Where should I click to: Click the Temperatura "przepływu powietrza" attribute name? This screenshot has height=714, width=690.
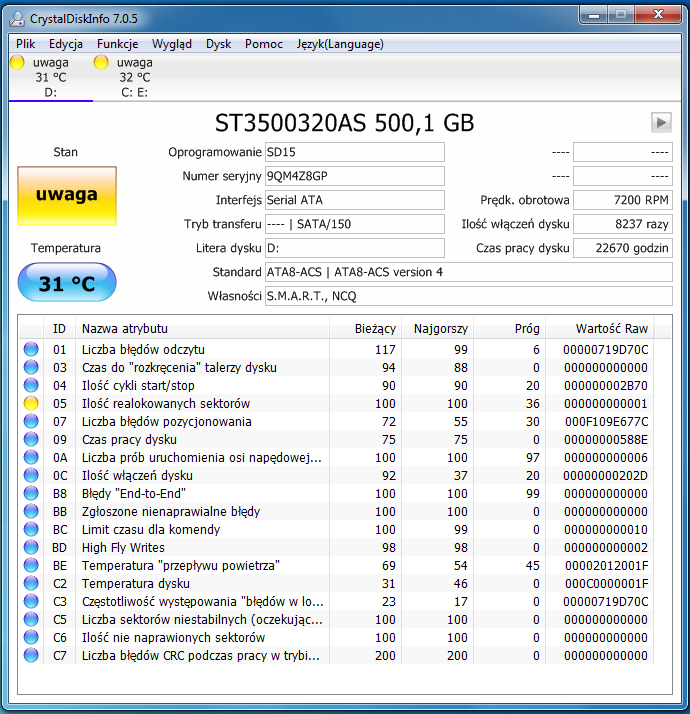coord(181,566)
